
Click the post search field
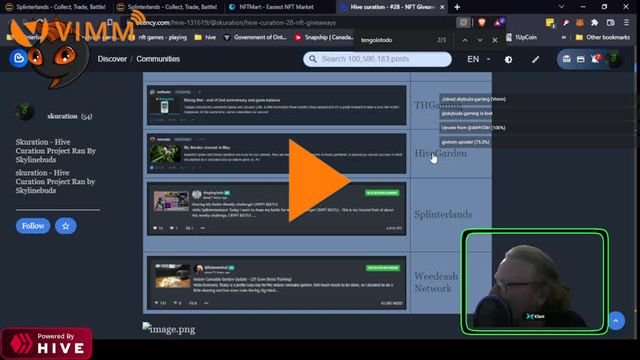(x=377, y=59)
